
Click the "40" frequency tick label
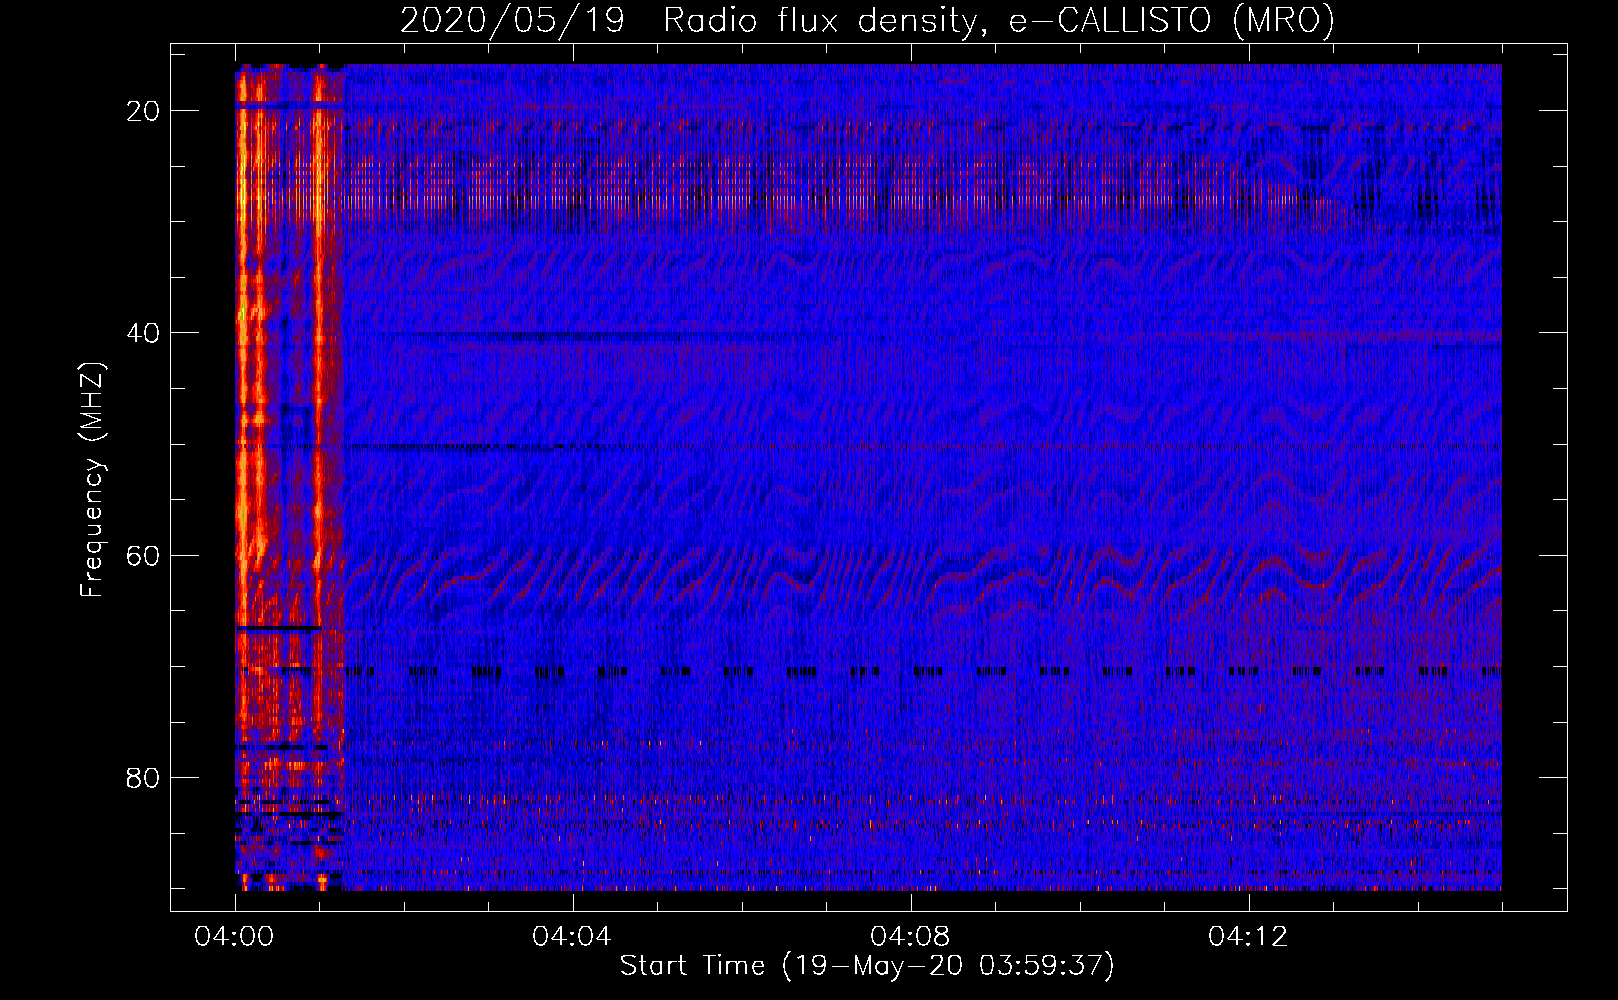point(144,333)
